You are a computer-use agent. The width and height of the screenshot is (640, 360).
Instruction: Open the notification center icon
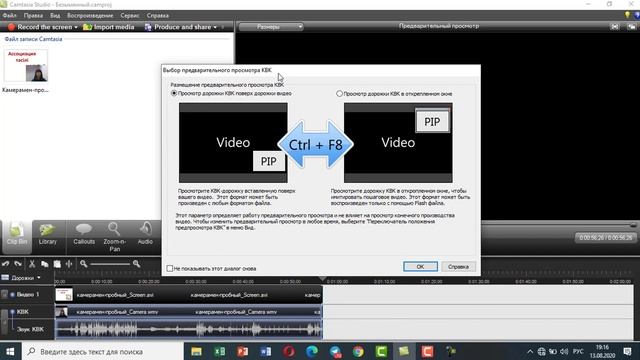tap(628, 351)
